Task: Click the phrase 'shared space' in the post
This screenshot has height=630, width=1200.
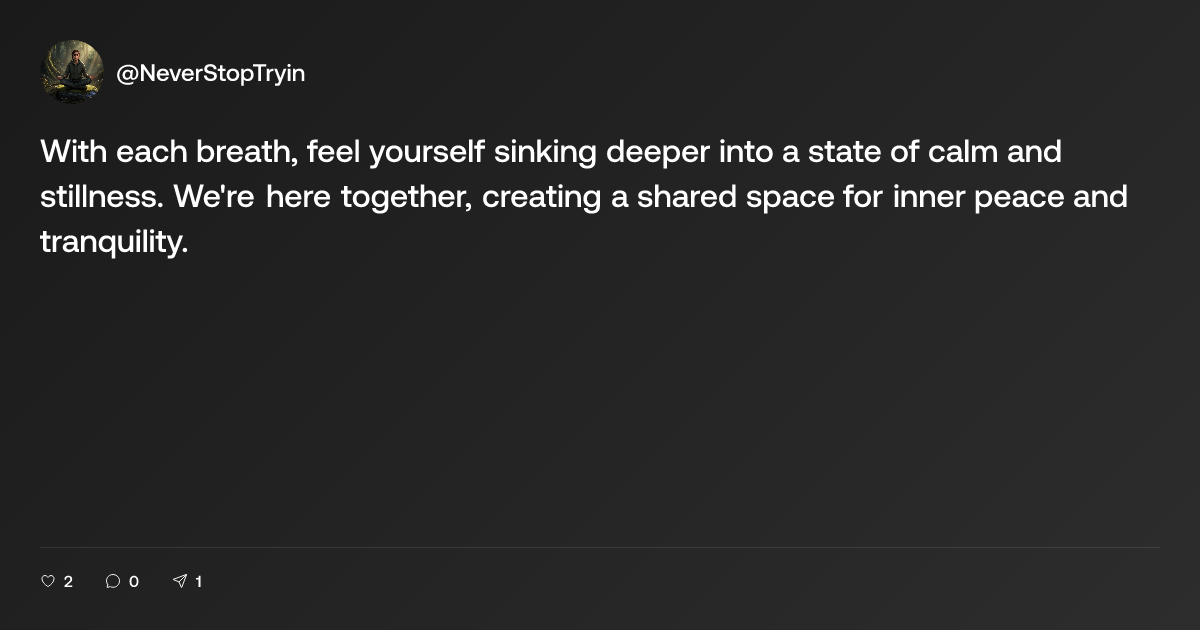Action: point(720,197)
